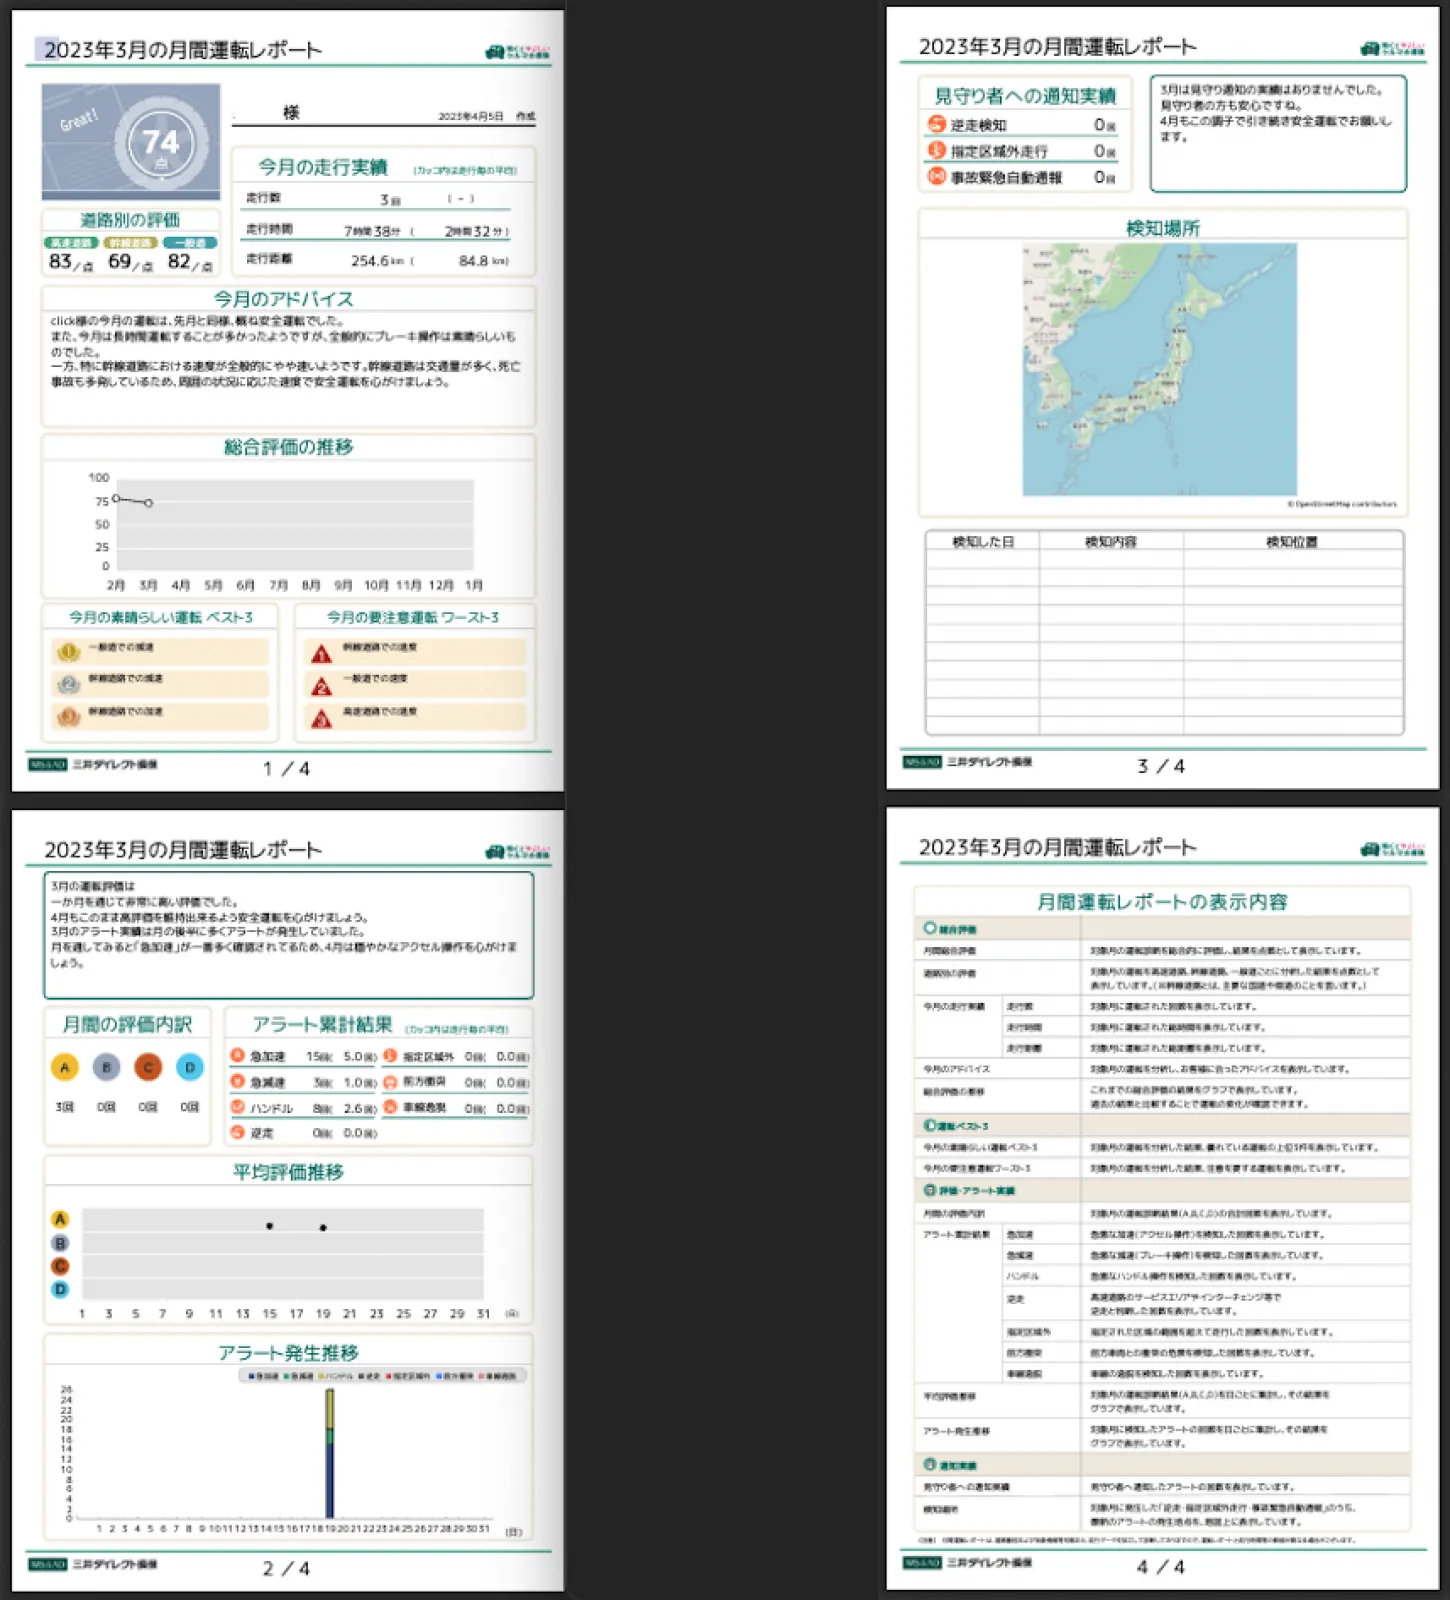
Task: Click the page number 1 / 4
Action: point(286,769)
